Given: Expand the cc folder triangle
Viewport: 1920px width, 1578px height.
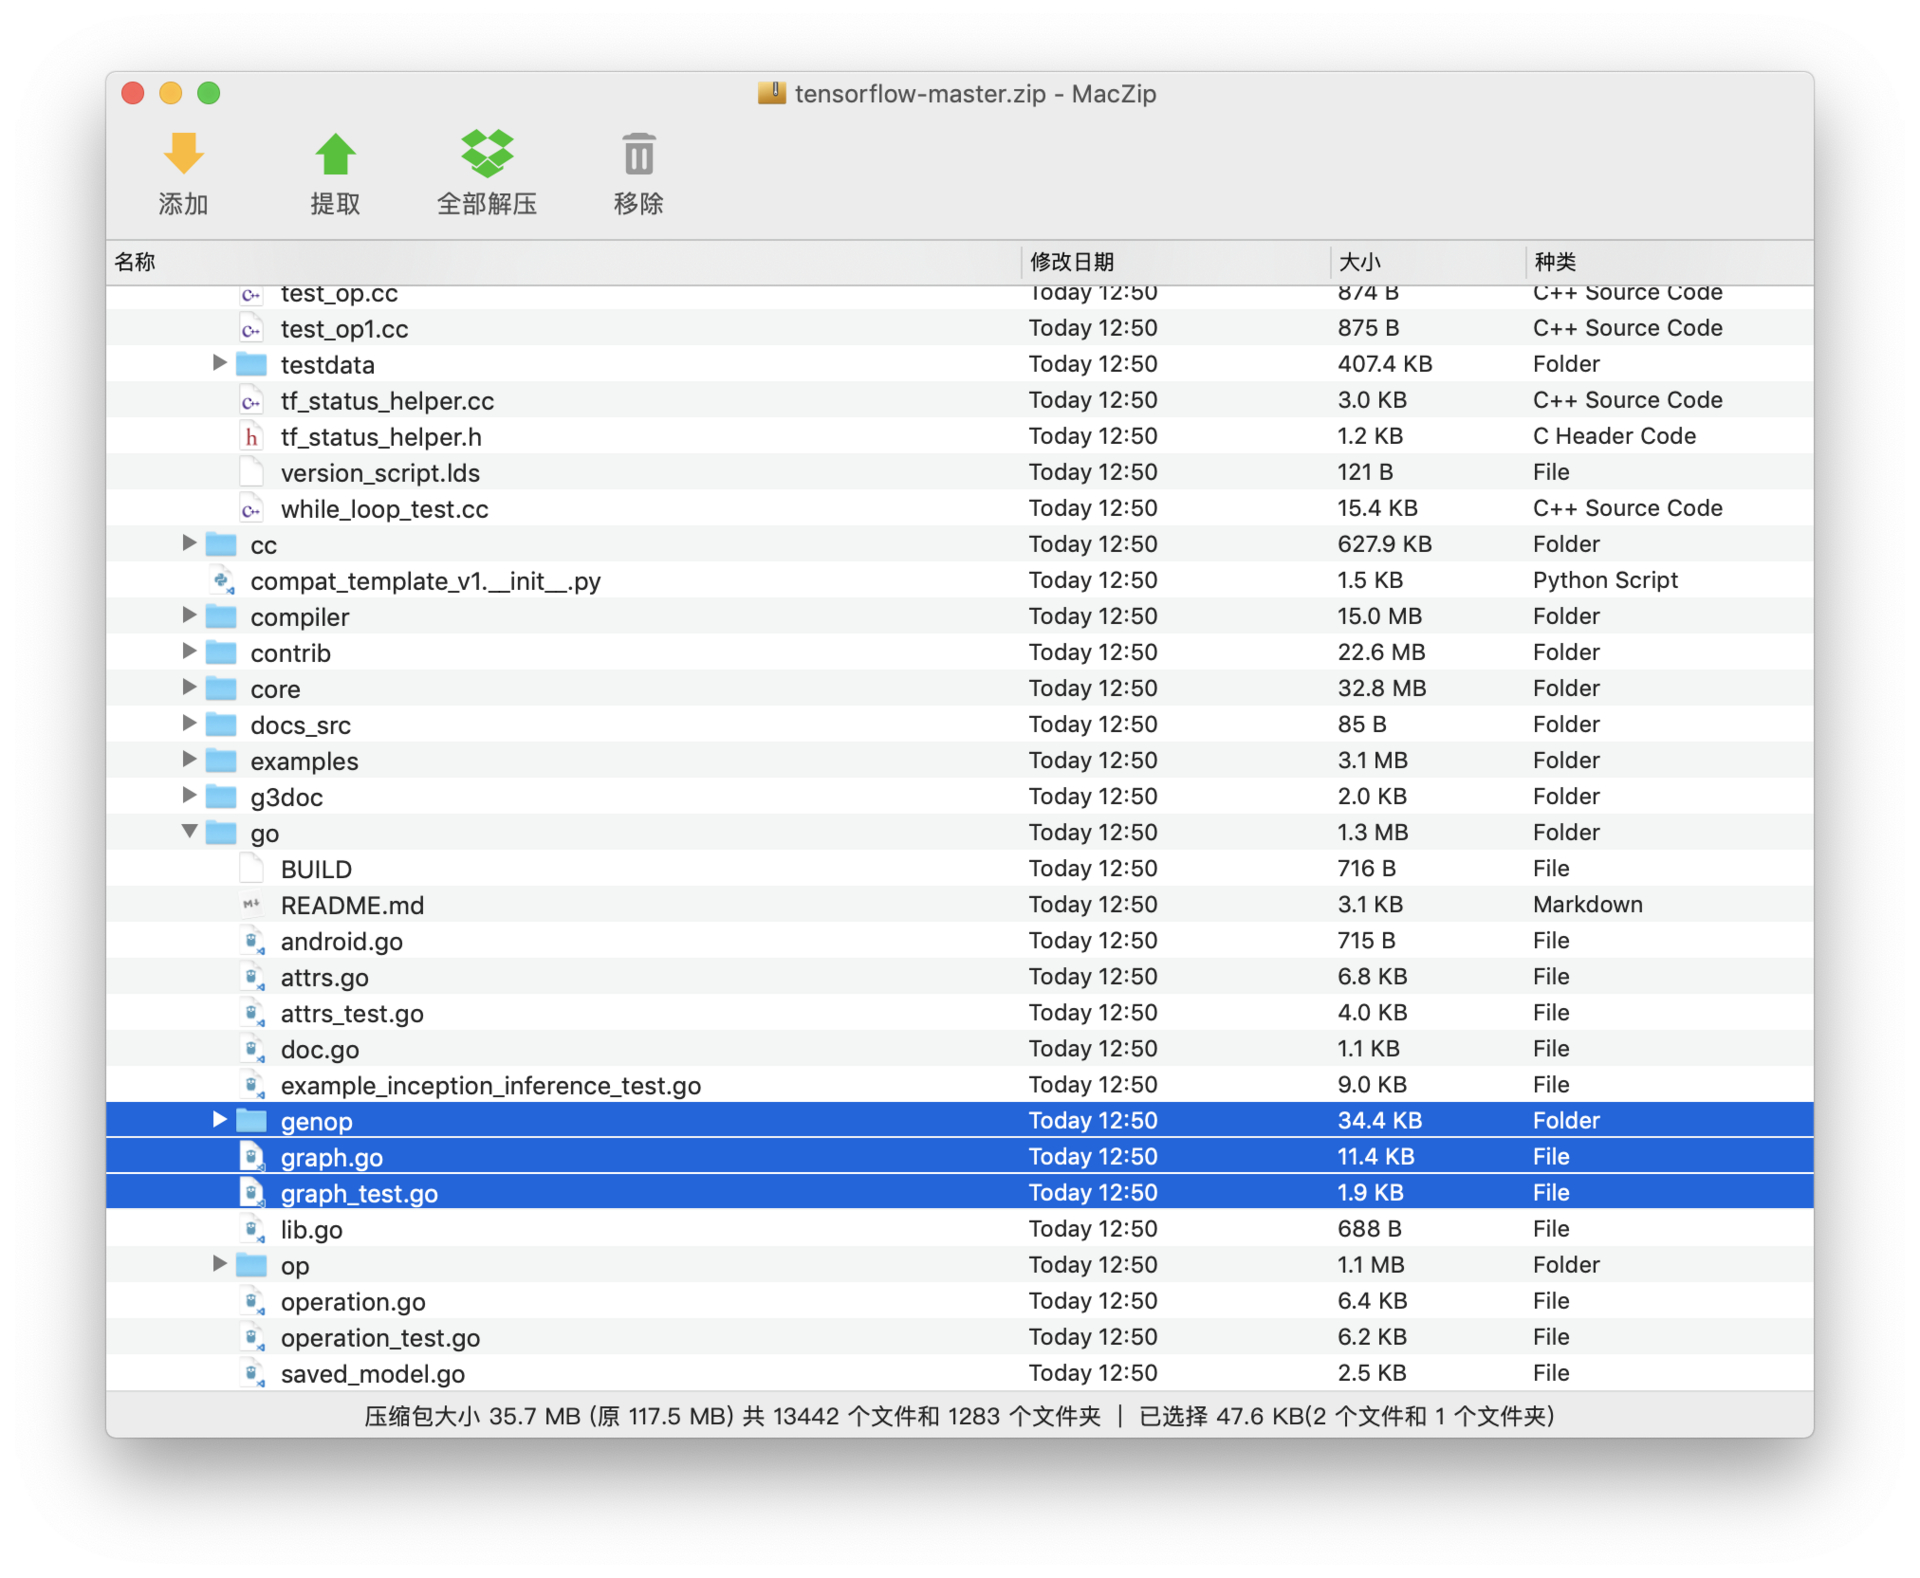Looking at the screenshot, I should (x=189, y=543).
